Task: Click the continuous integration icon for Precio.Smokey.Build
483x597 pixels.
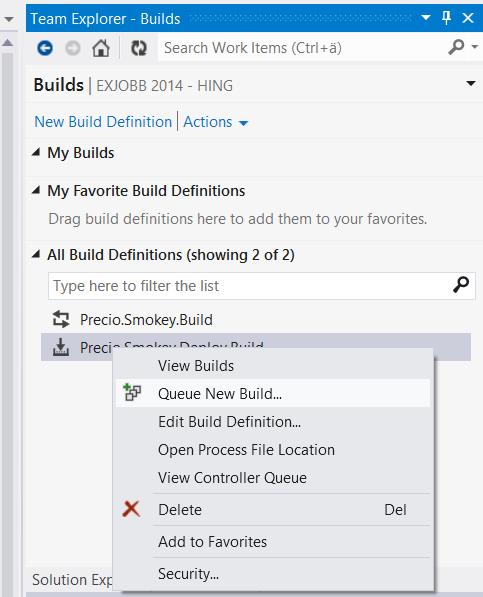Action: pyautogui.click(x=61, y=319)
